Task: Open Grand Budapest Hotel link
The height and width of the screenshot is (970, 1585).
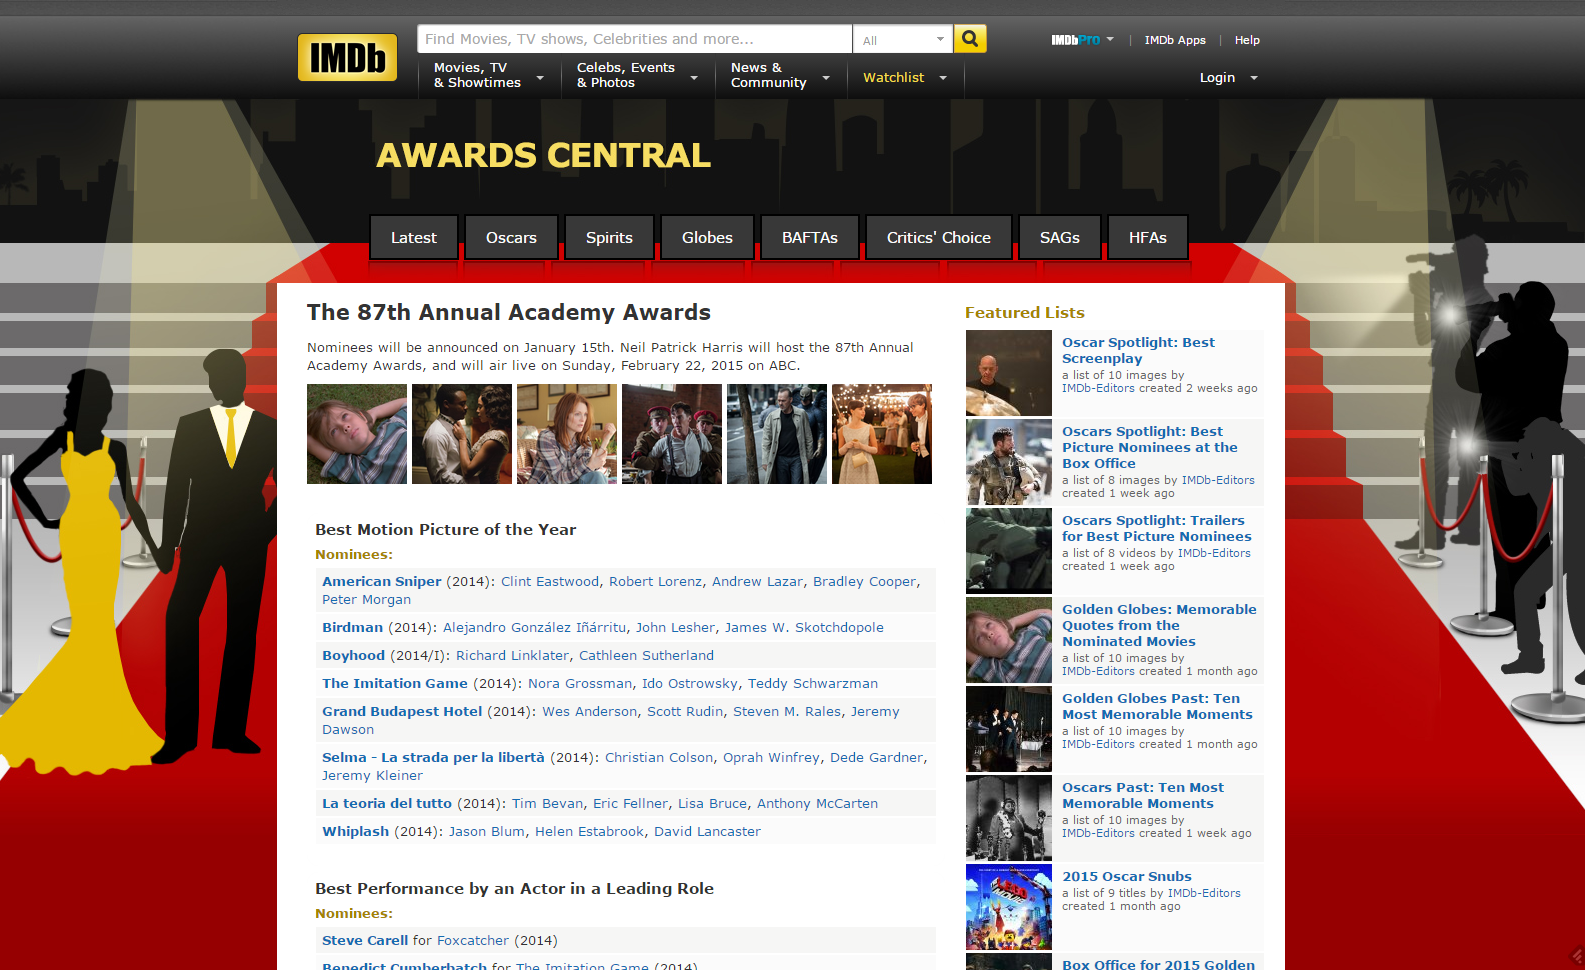Action: (402, 712)
